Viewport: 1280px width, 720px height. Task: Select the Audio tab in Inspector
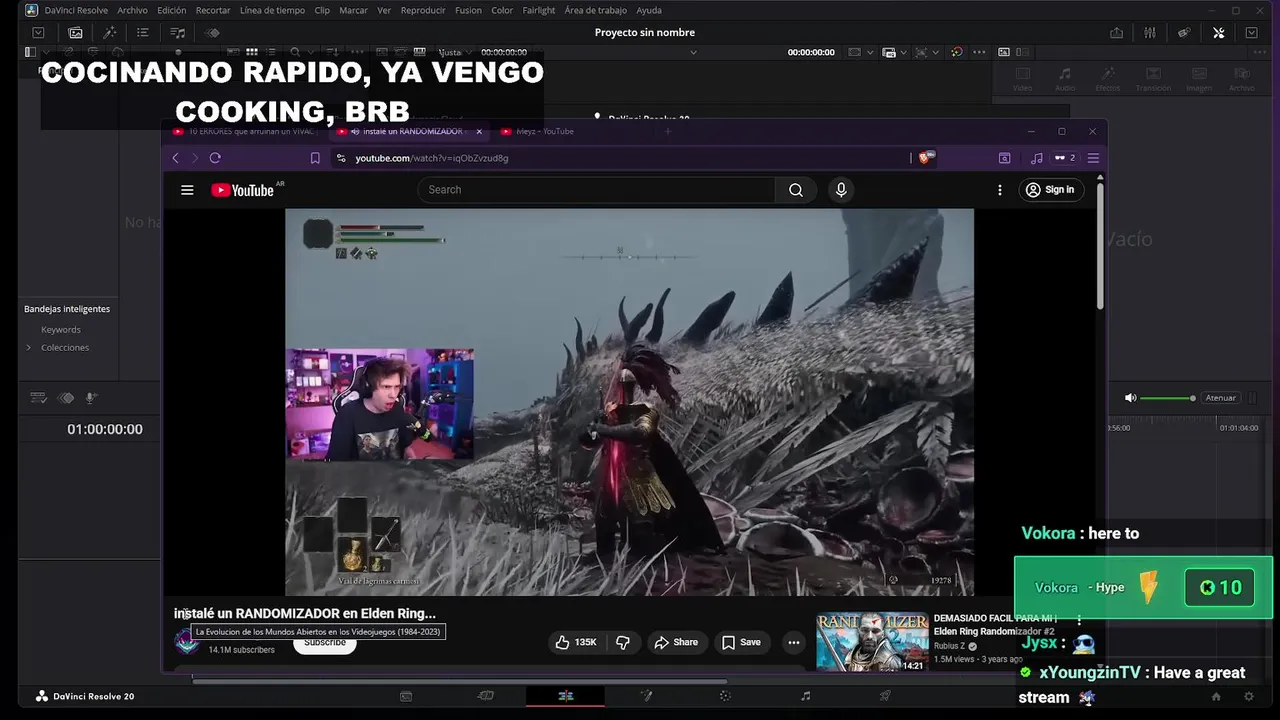click(1065, 80)
